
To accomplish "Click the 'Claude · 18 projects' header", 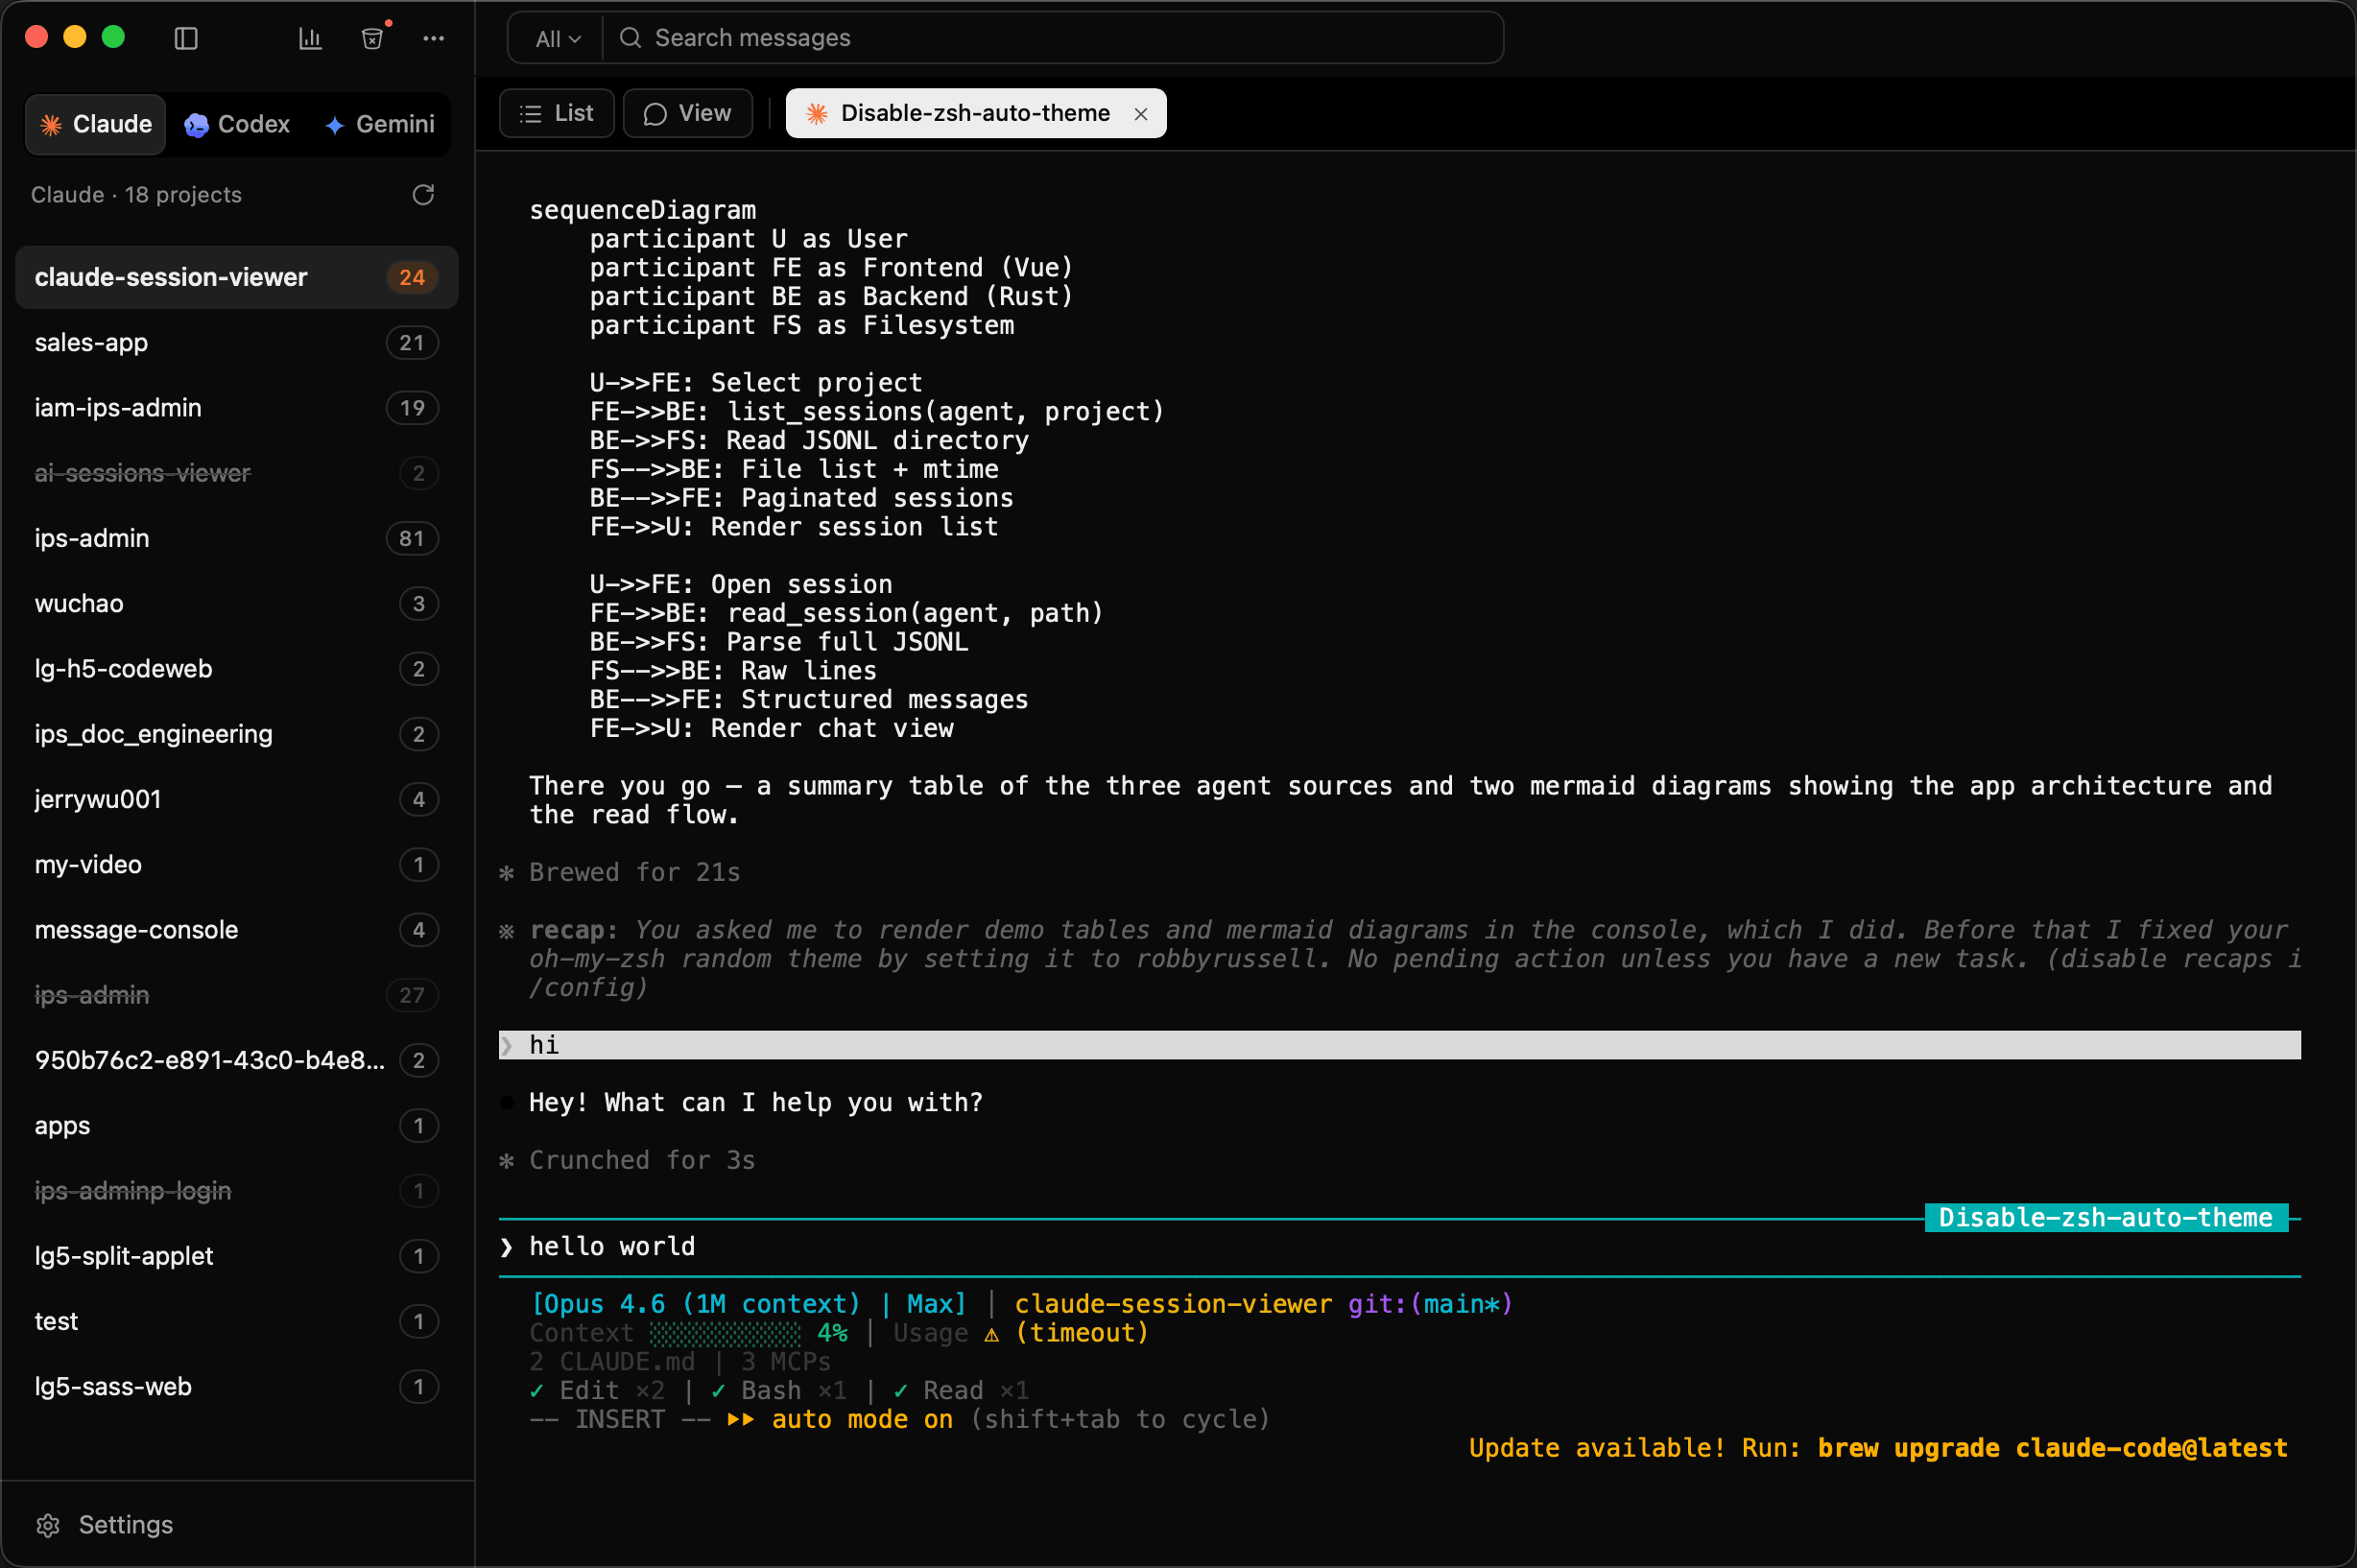I will click(x=136, y=195).
